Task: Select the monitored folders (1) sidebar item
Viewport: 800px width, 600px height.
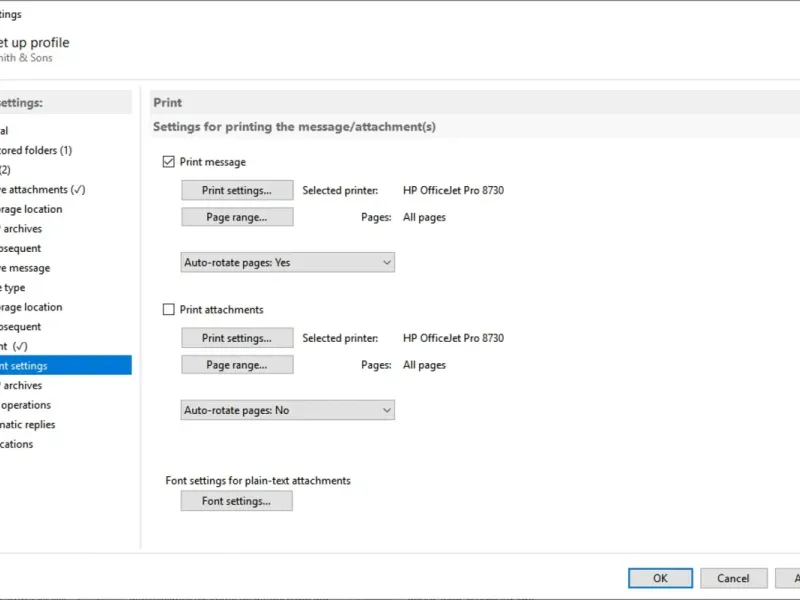Action: tap(36, 150)
